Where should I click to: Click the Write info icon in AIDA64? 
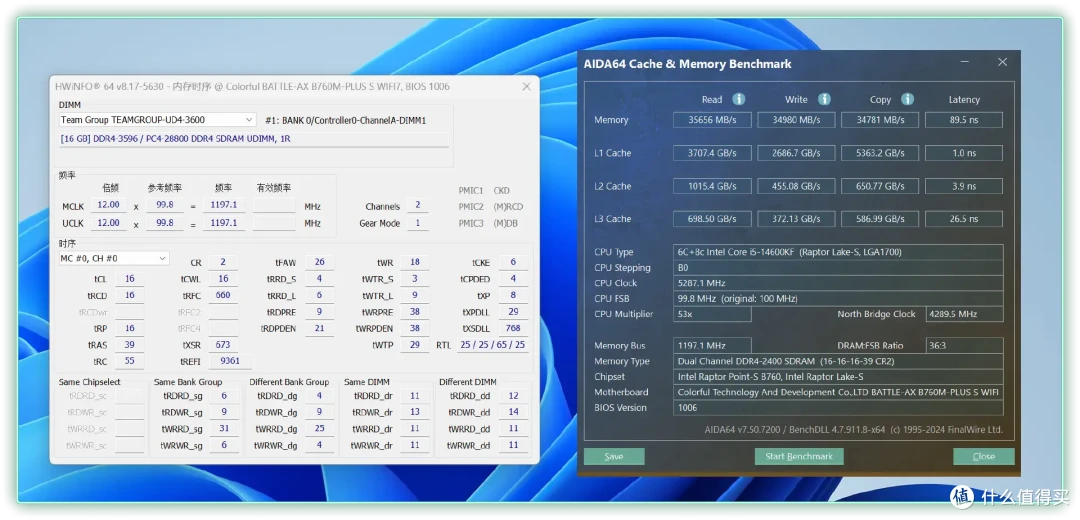(824, 99)
